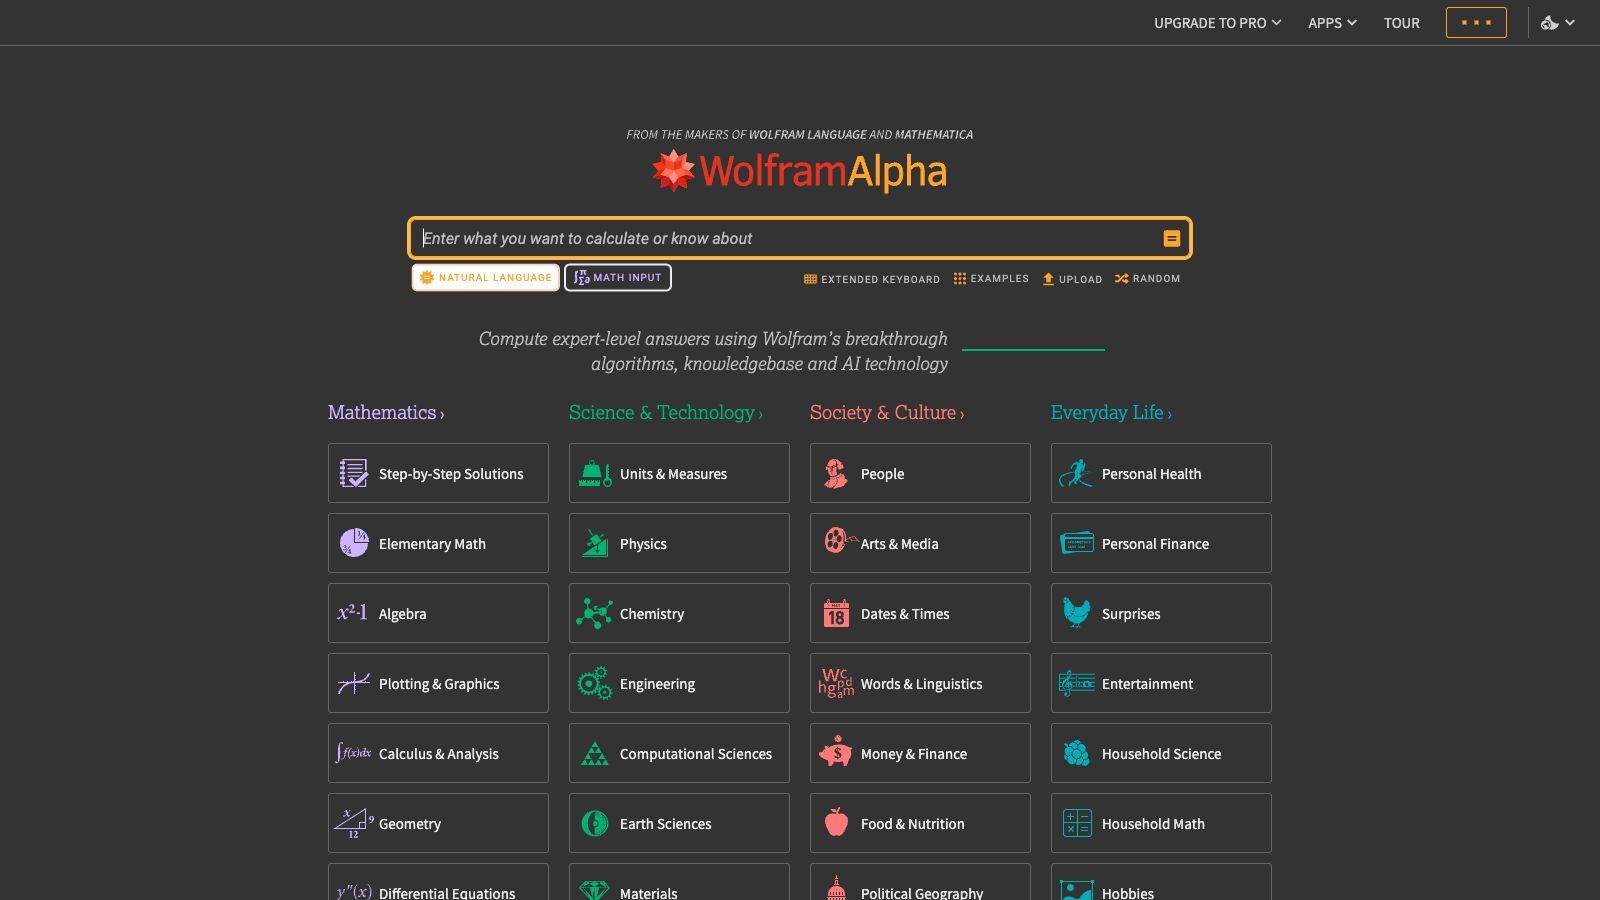Screen dimensions: 1600x900
Task: Open the Political Geography topic
Action: (x=920, y=881)
